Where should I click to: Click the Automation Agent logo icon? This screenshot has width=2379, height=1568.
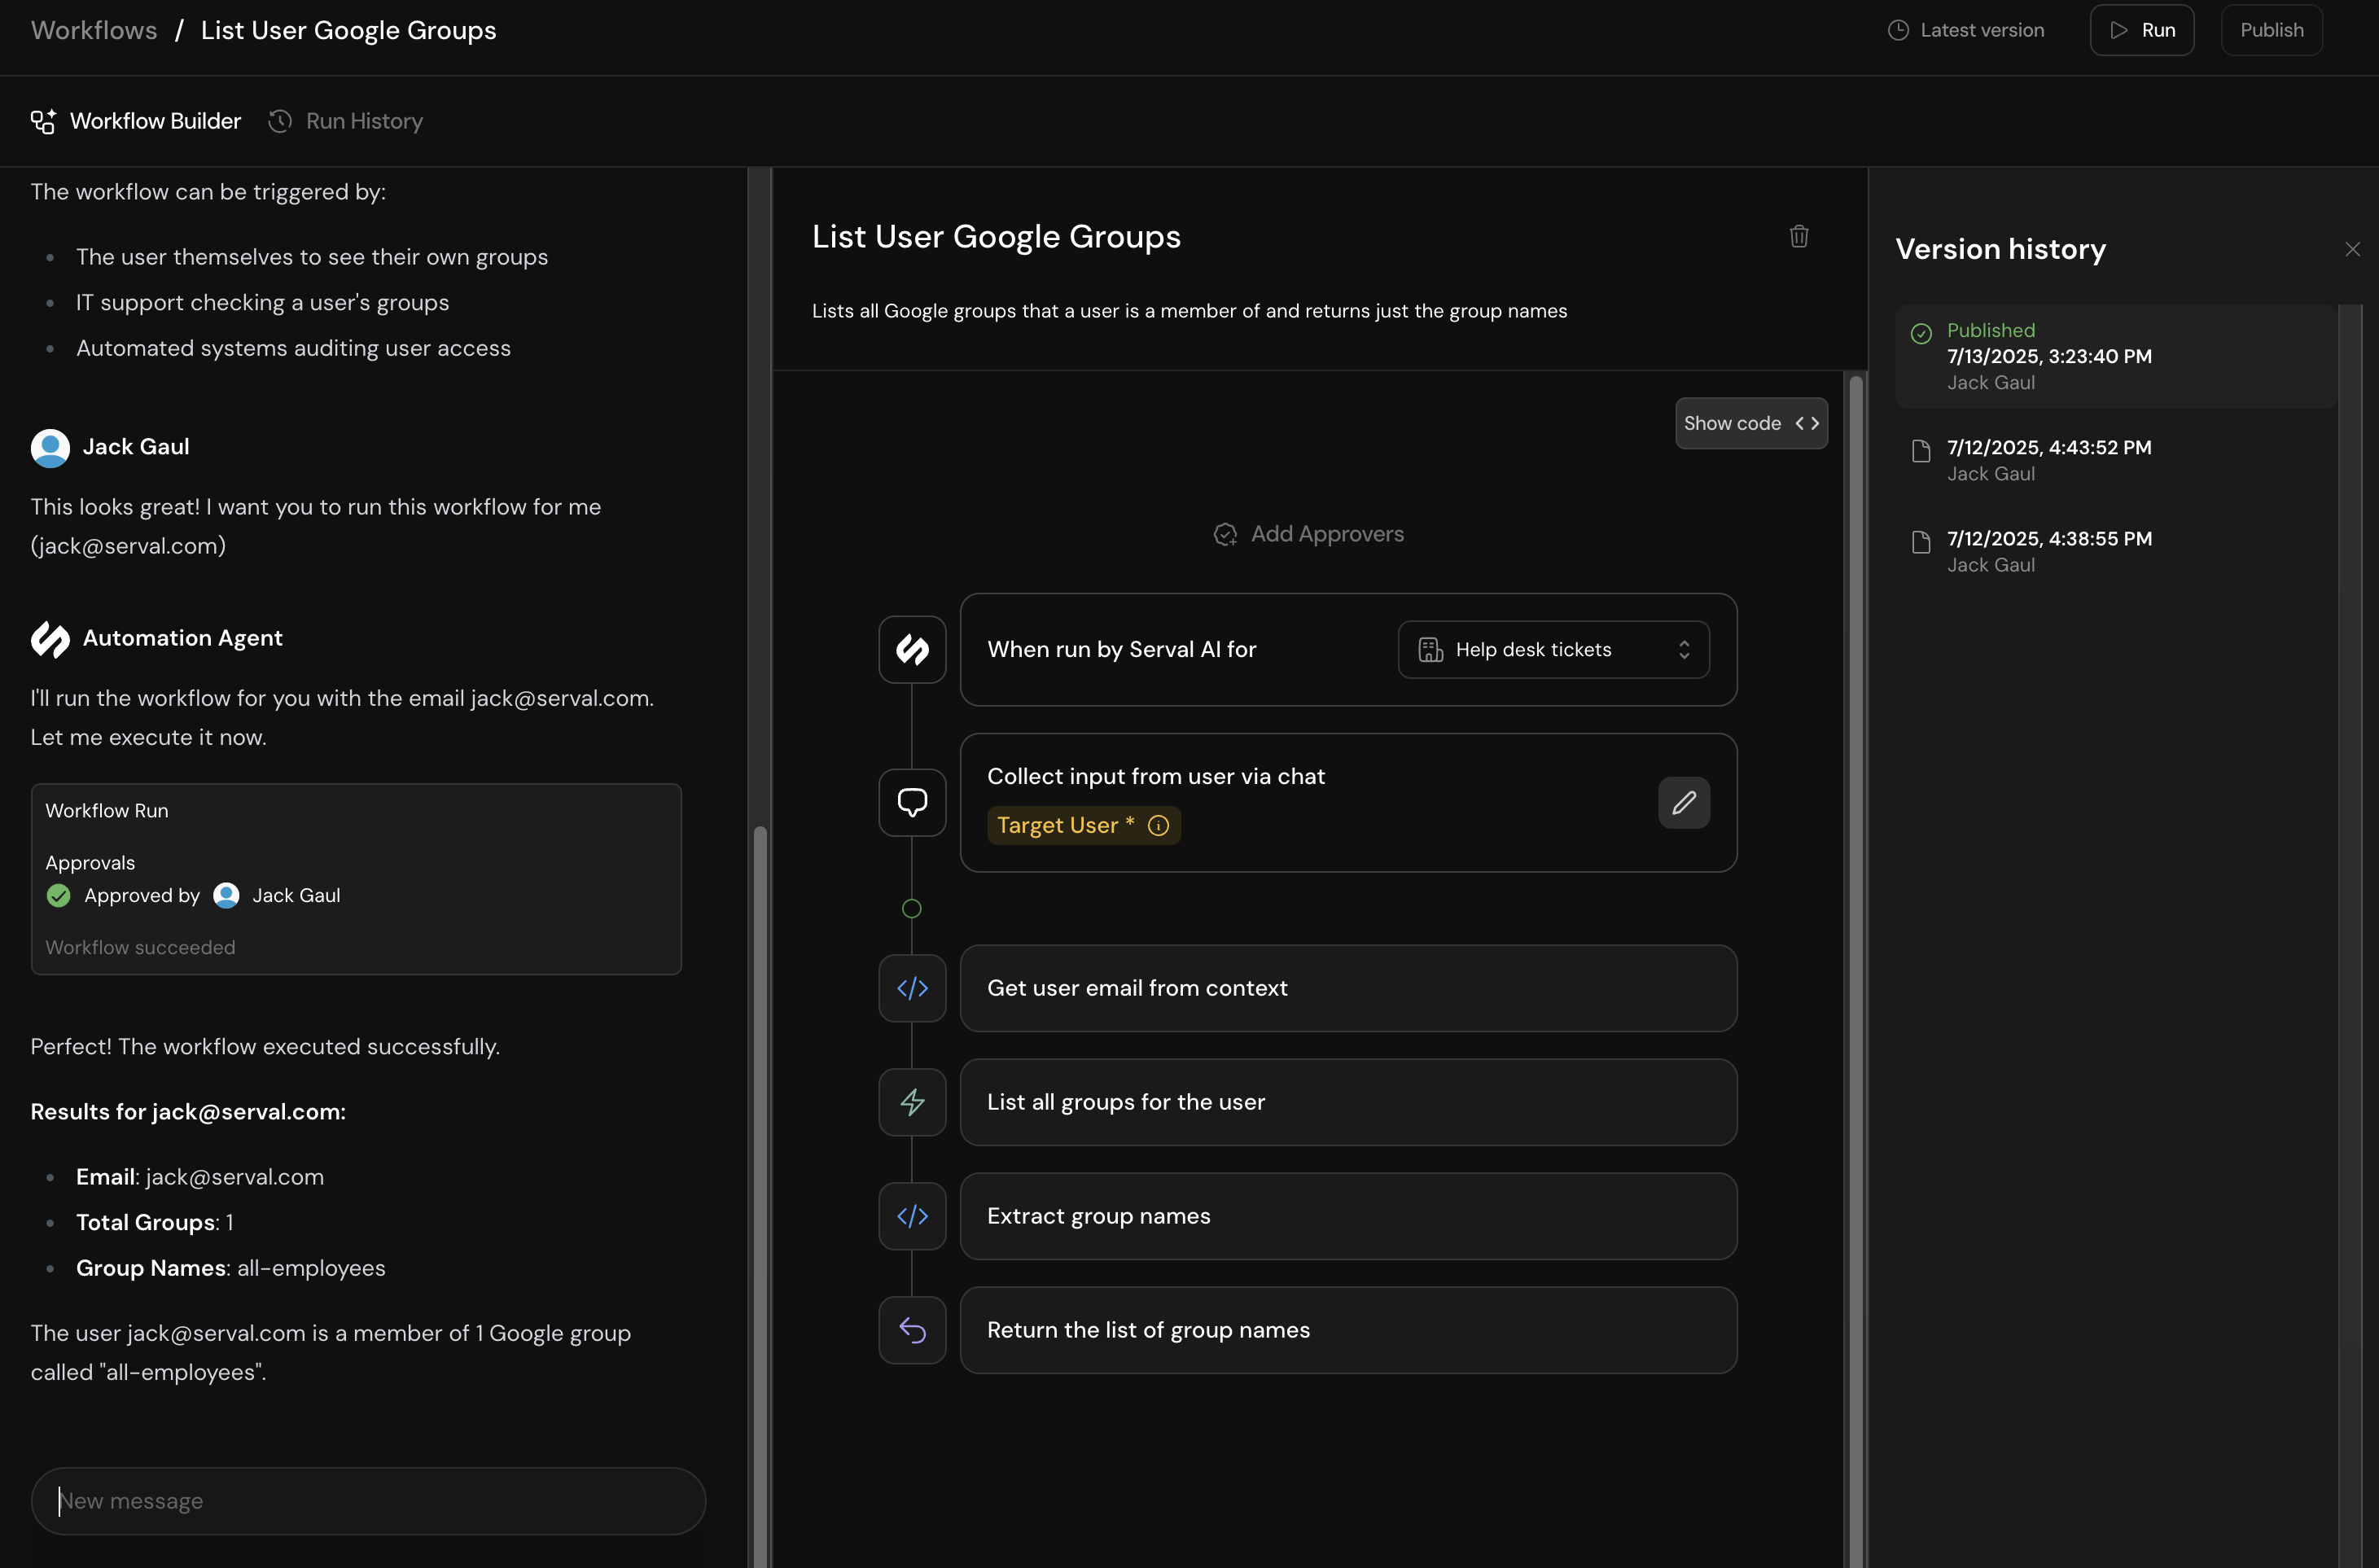[x=49, y=639]
